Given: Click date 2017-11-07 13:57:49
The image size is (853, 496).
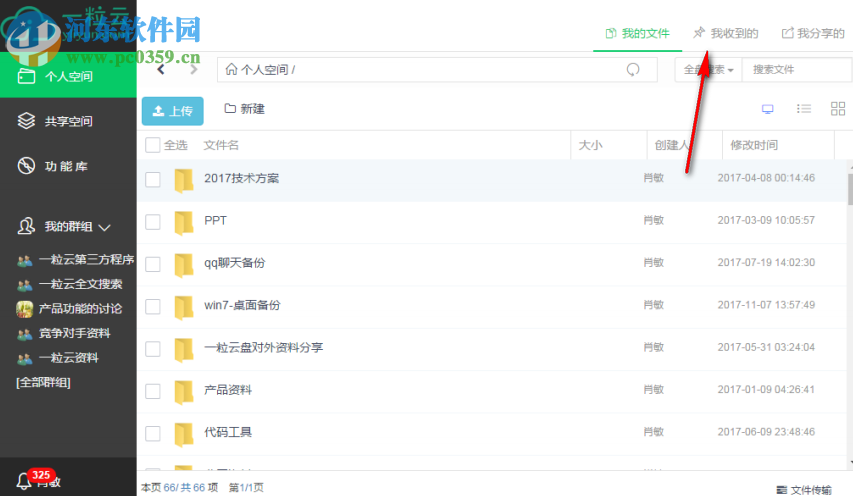Looking at the screenshot, I should coord(766,305).
